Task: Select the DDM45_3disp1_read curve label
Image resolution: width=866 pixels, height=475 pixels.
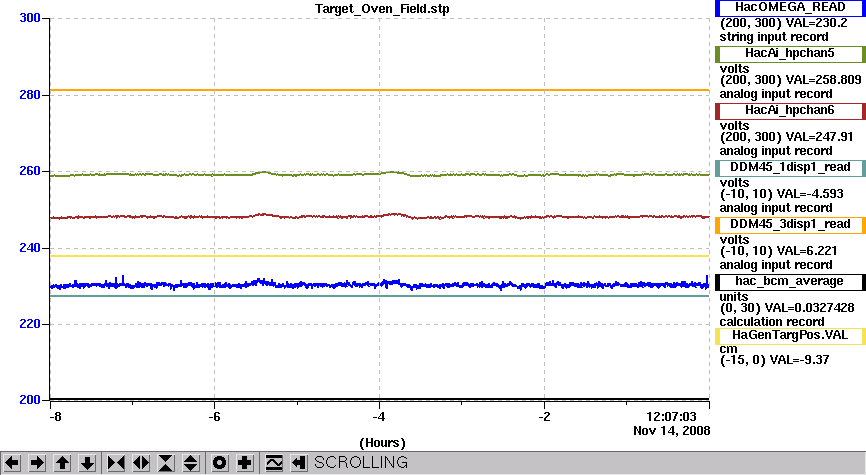Action: click(790, 224)
